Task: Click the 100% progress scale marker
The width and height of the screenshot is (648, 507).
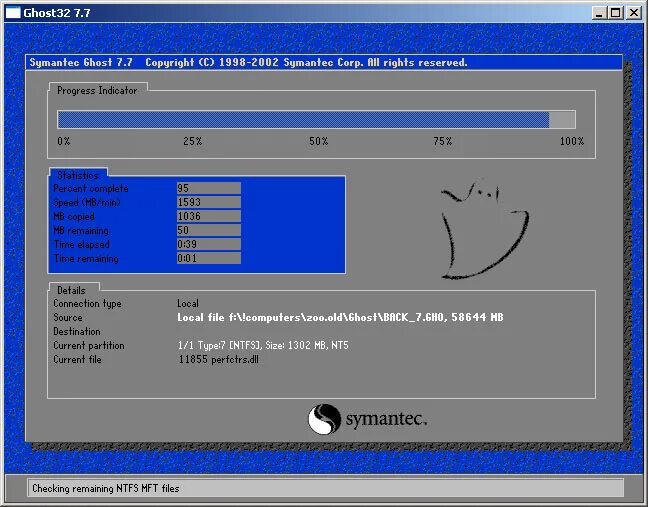Action: tap(572, 141)
